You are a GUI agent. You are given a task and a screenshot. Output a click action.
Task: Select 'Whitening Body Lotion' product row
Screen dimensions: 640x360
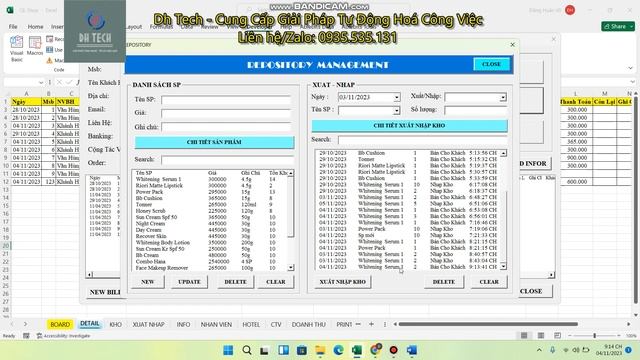[x=211, y=242]
